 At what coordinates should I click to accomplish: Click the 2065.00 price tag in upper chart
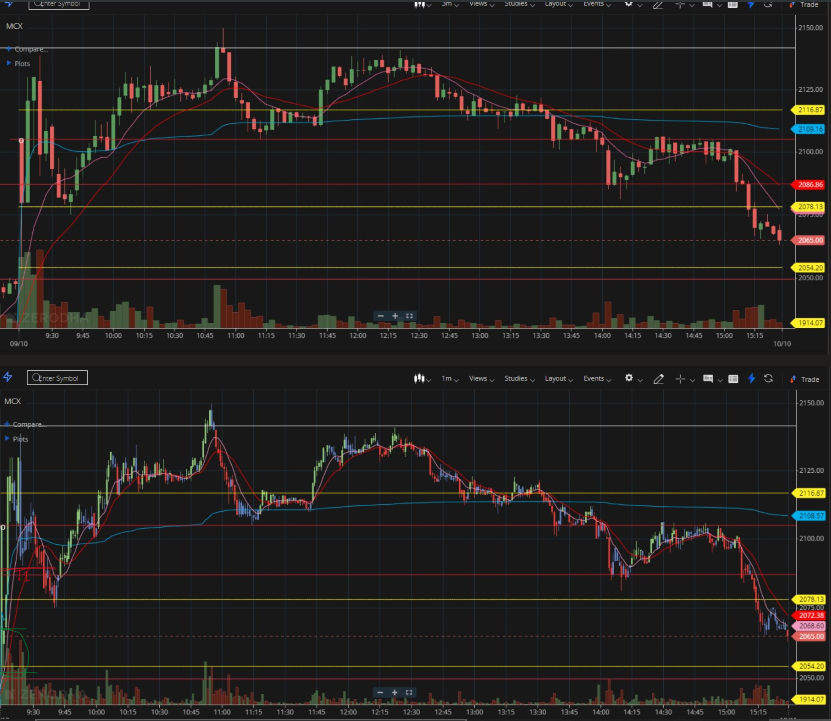pos(808,240)
